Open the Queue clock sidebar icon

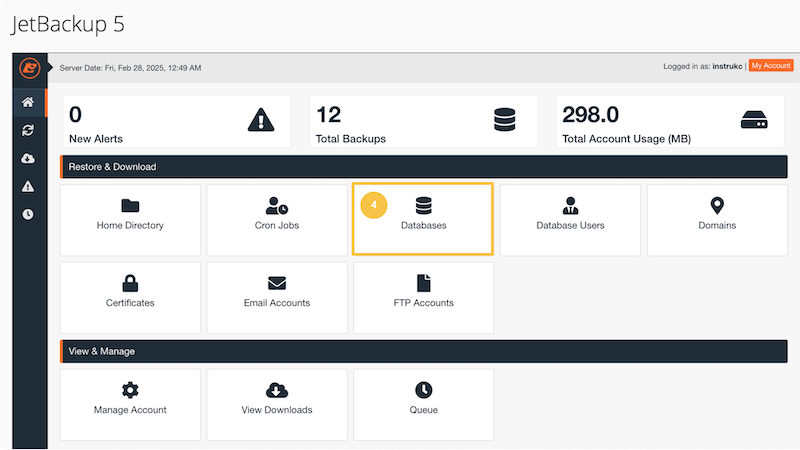[28, 214]
